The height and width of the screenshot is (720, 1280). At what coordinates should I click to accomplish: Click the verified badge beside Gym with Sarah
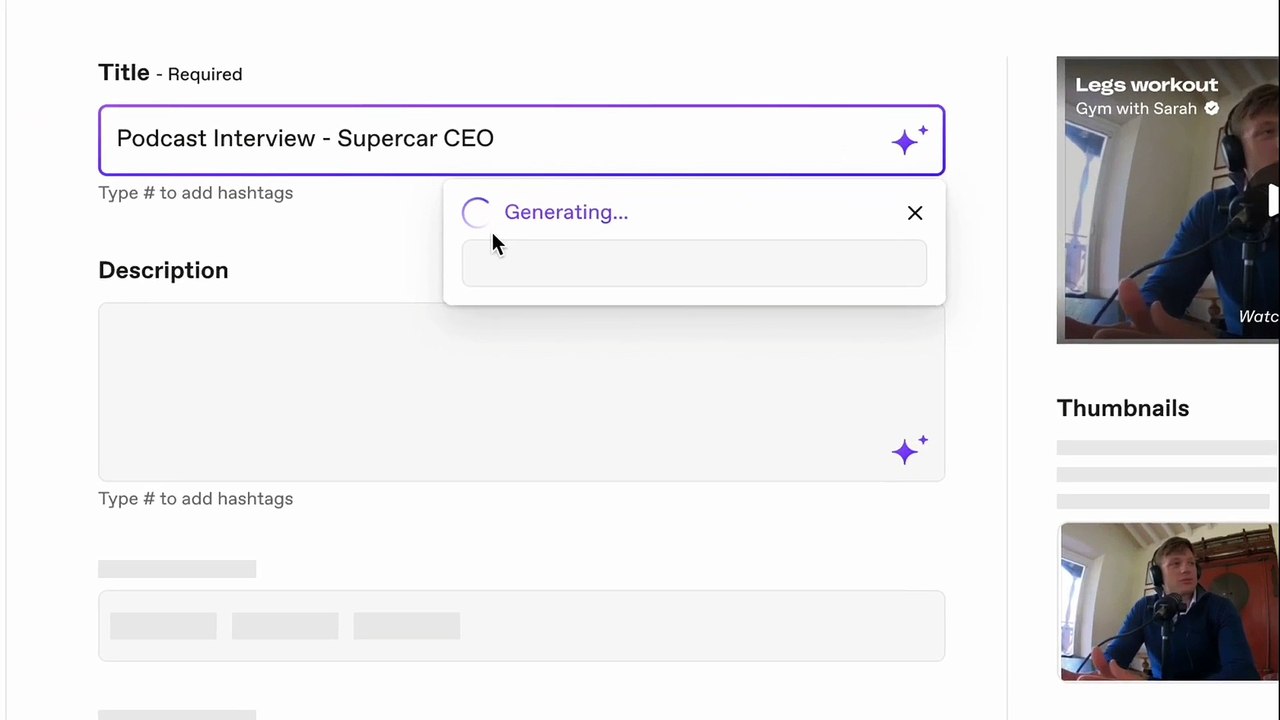pos(1212,108)
